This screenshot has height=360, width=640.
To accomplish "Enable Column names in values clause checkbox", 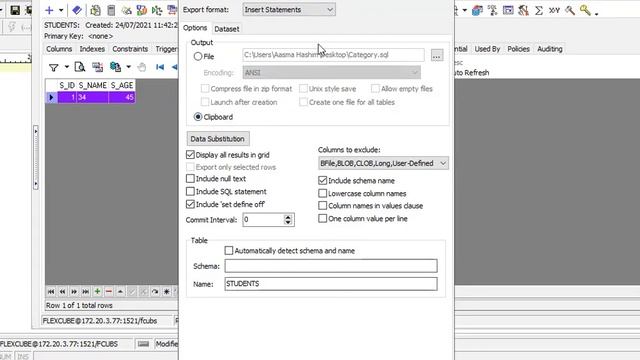I will [x=322, y=205].
